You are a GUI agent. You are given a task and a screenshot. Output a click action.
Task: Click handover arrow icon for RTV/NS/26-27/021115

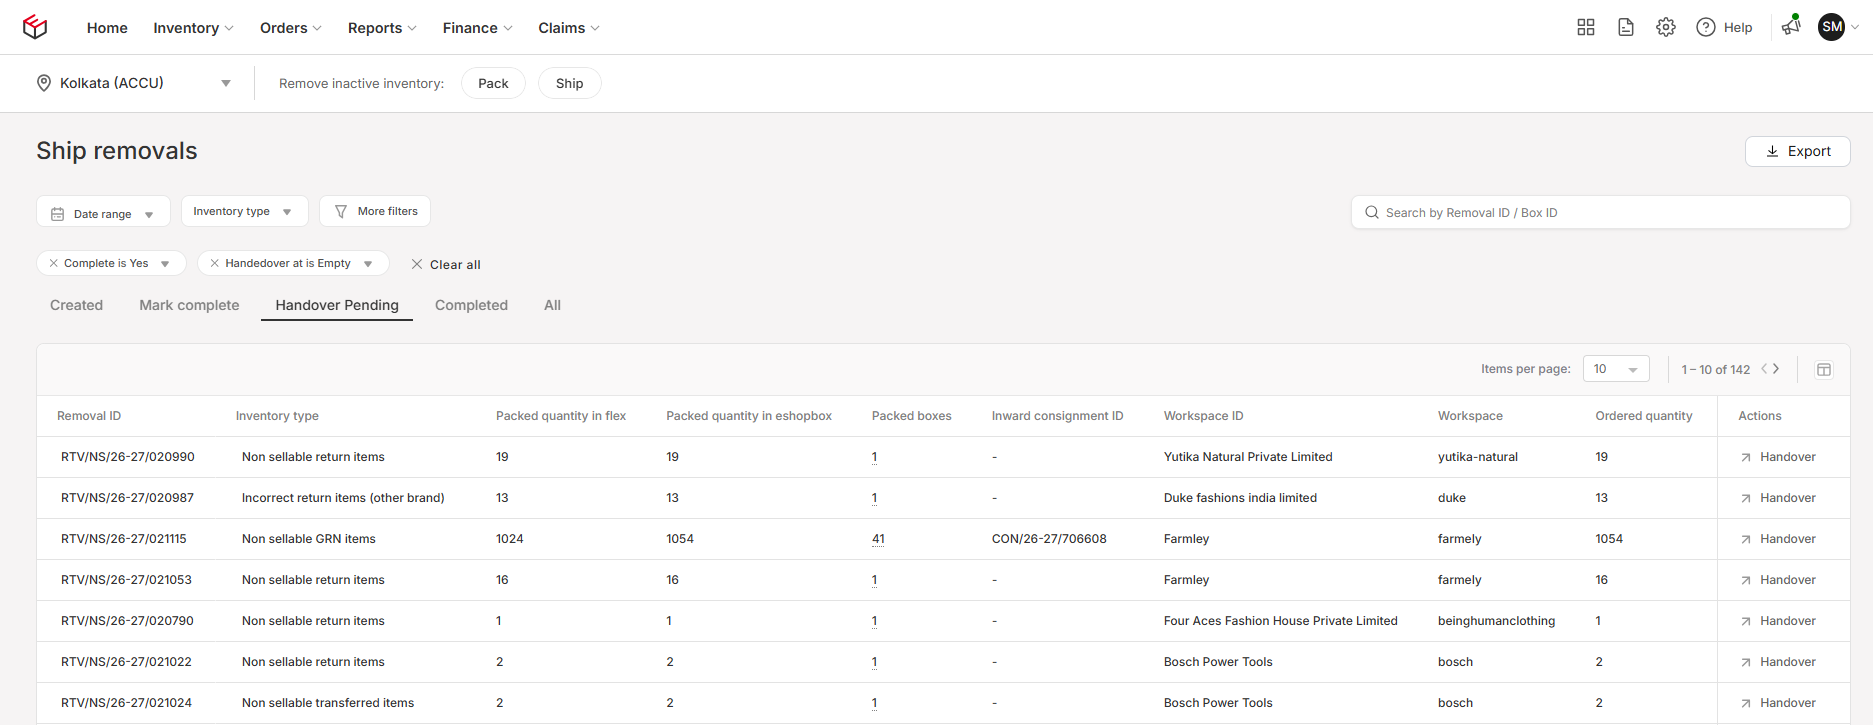pyautogui.click(x=1746, y=539)
